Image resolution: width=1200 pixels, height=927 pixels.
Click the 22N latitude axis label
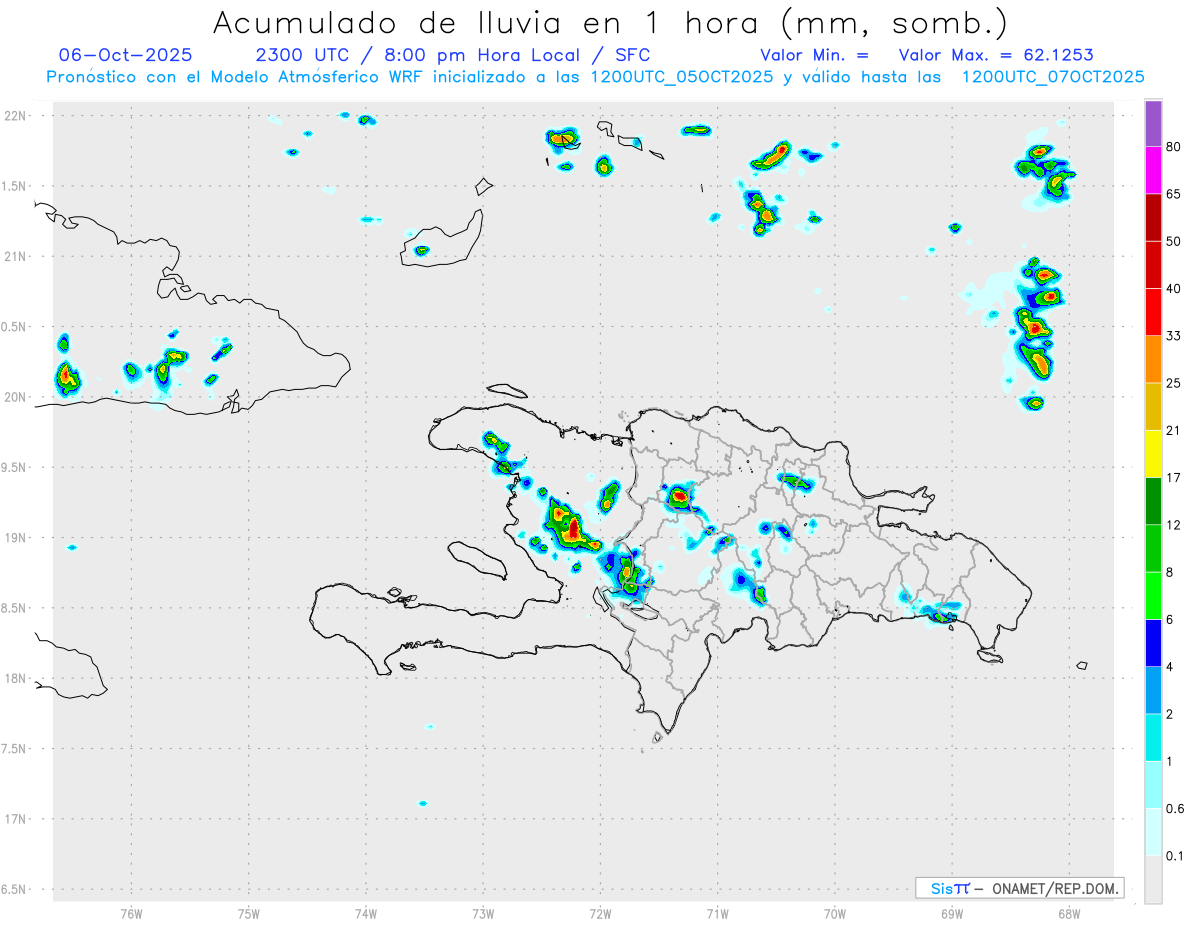point(17,116)
